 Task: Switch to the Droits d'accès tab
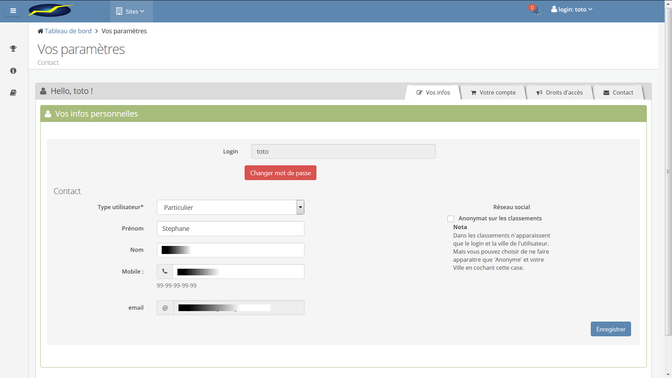pyautogui.click(x=559, y=93)
